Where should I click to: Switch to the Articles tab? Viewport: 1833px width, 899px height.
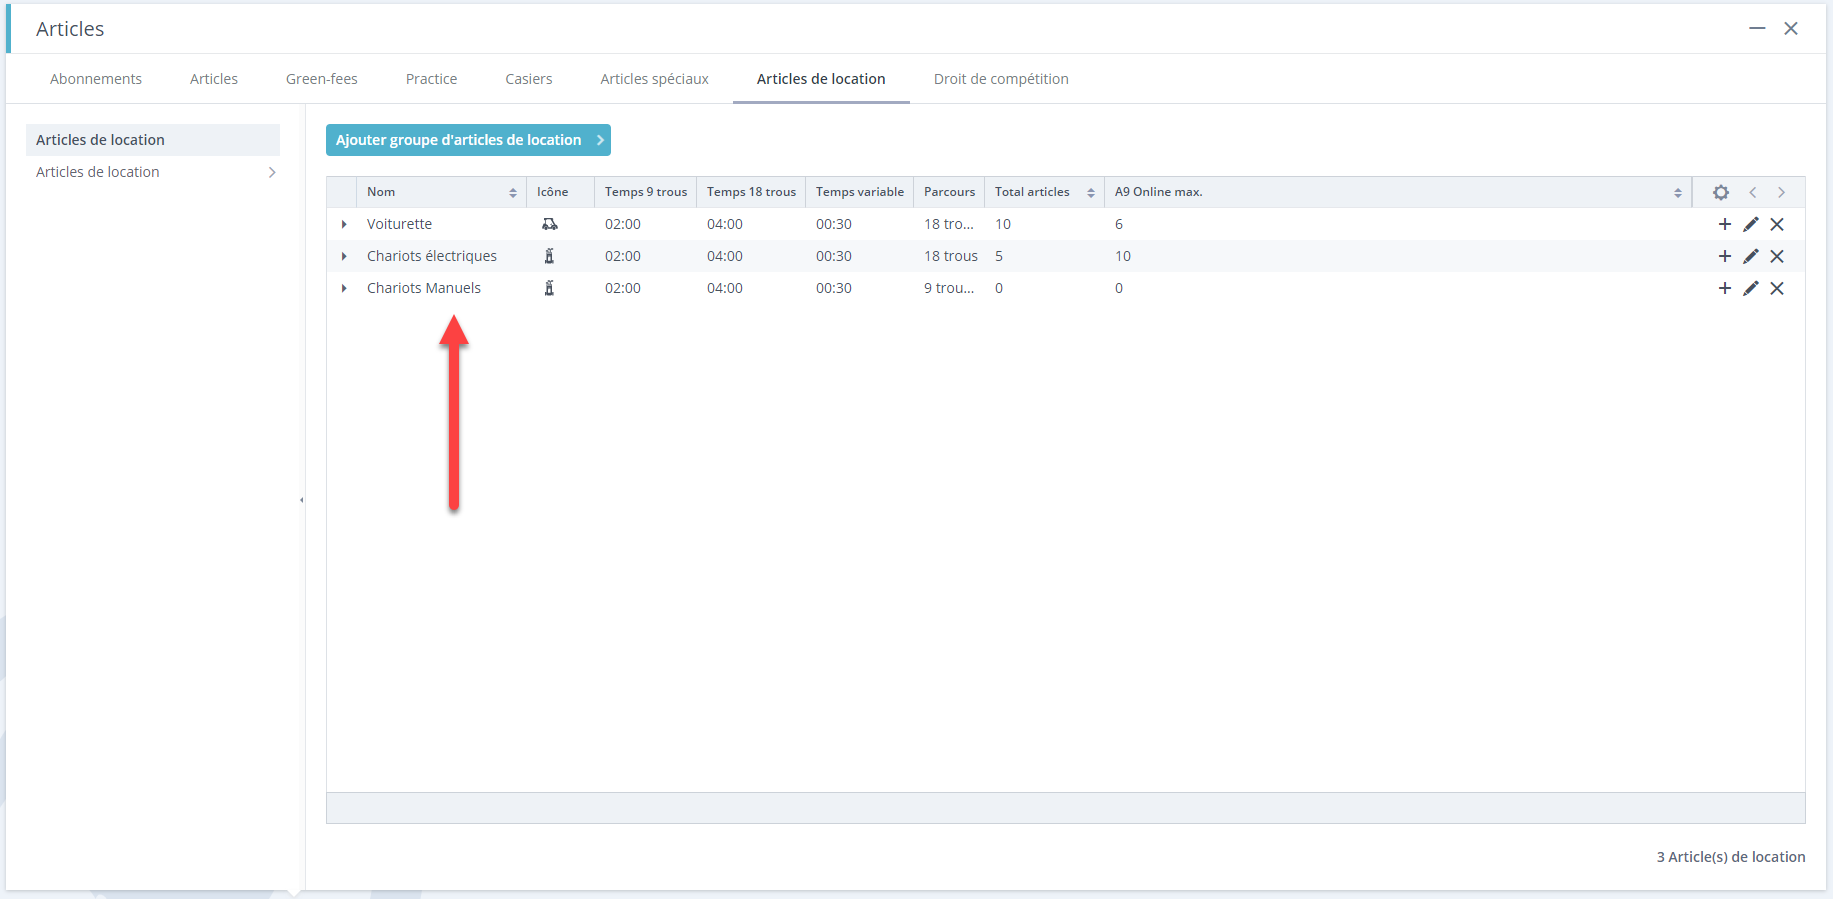coord(214,79)
